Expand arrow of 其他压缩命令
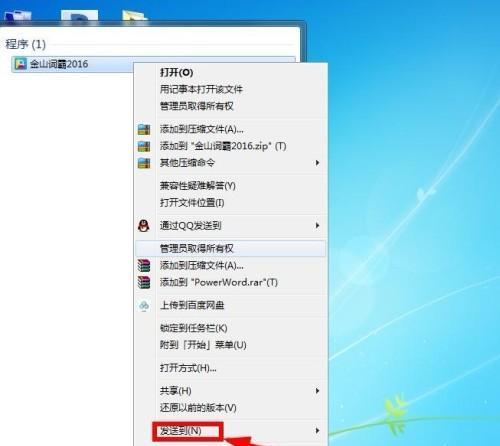Image resolution: width=500 pixels, height=446 pixels. [317, 163]
